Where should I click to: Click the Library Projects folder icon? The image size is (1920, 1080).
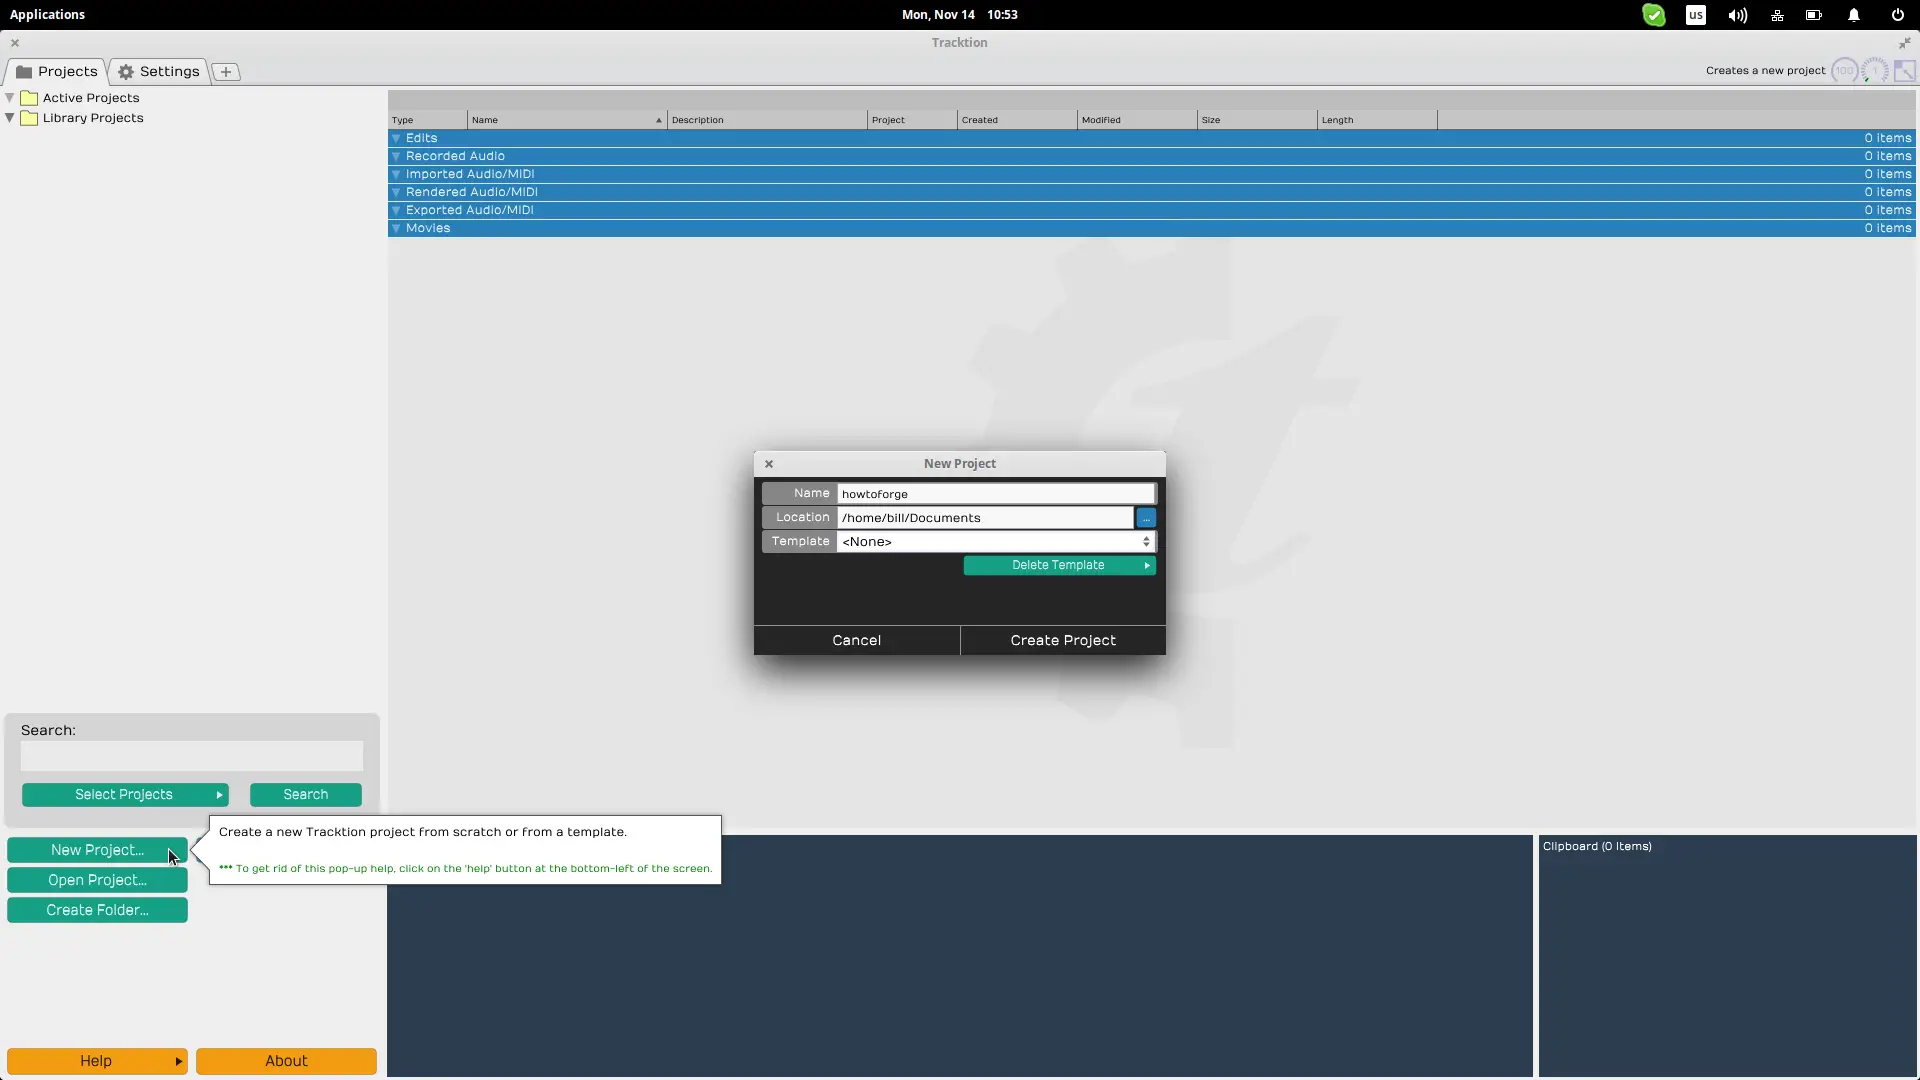pyautogui.click(x=30, y=118)
